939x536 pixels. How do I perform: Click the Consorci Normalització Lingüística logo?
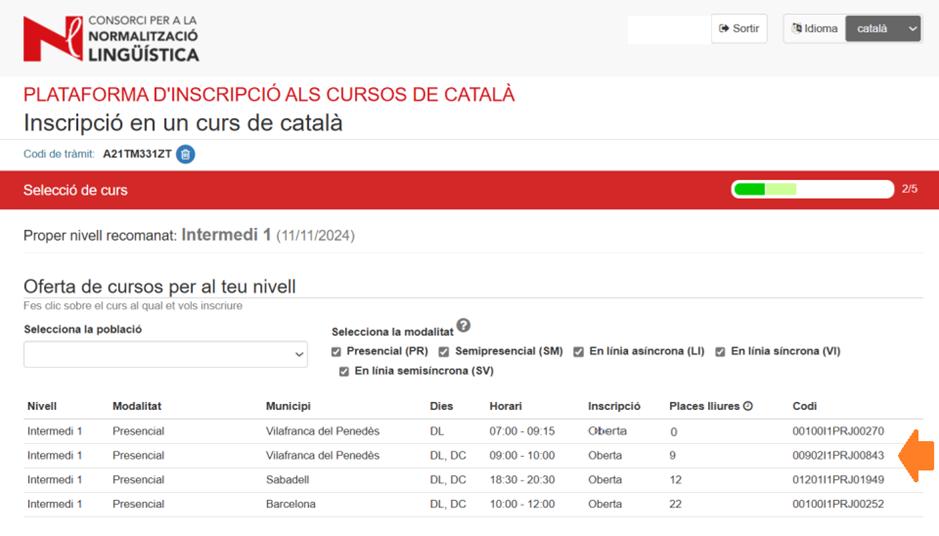[x=110, y=38]
